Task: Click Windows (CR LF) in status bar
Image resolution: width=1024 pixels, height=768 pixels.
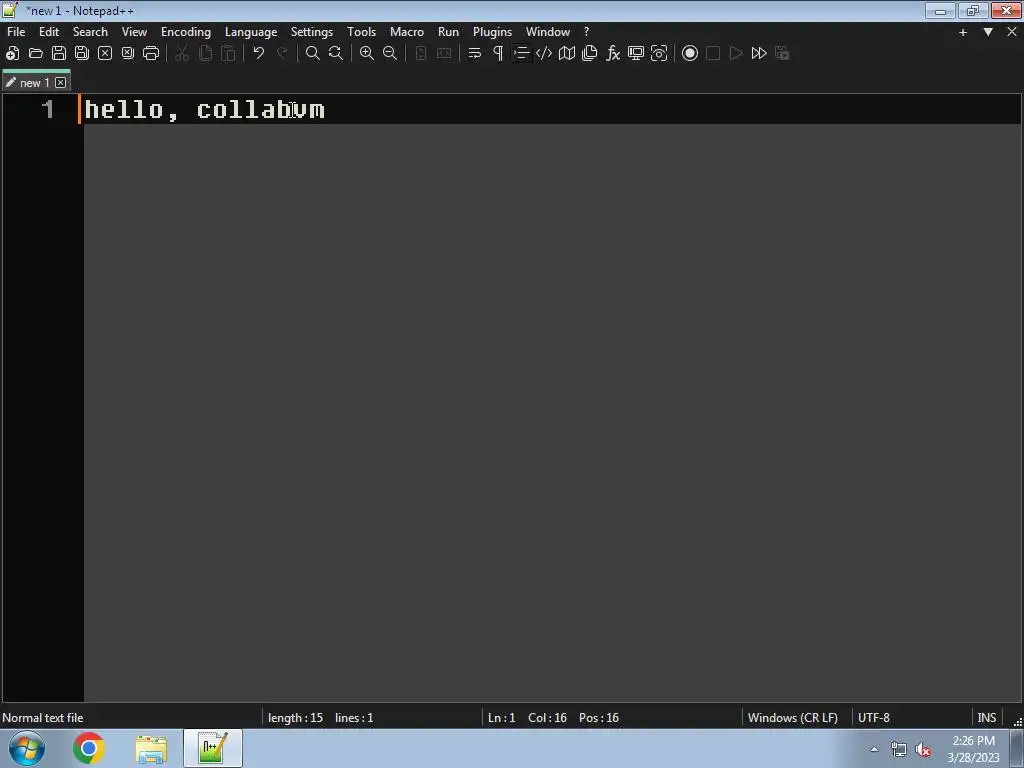Action: (792, 718)
